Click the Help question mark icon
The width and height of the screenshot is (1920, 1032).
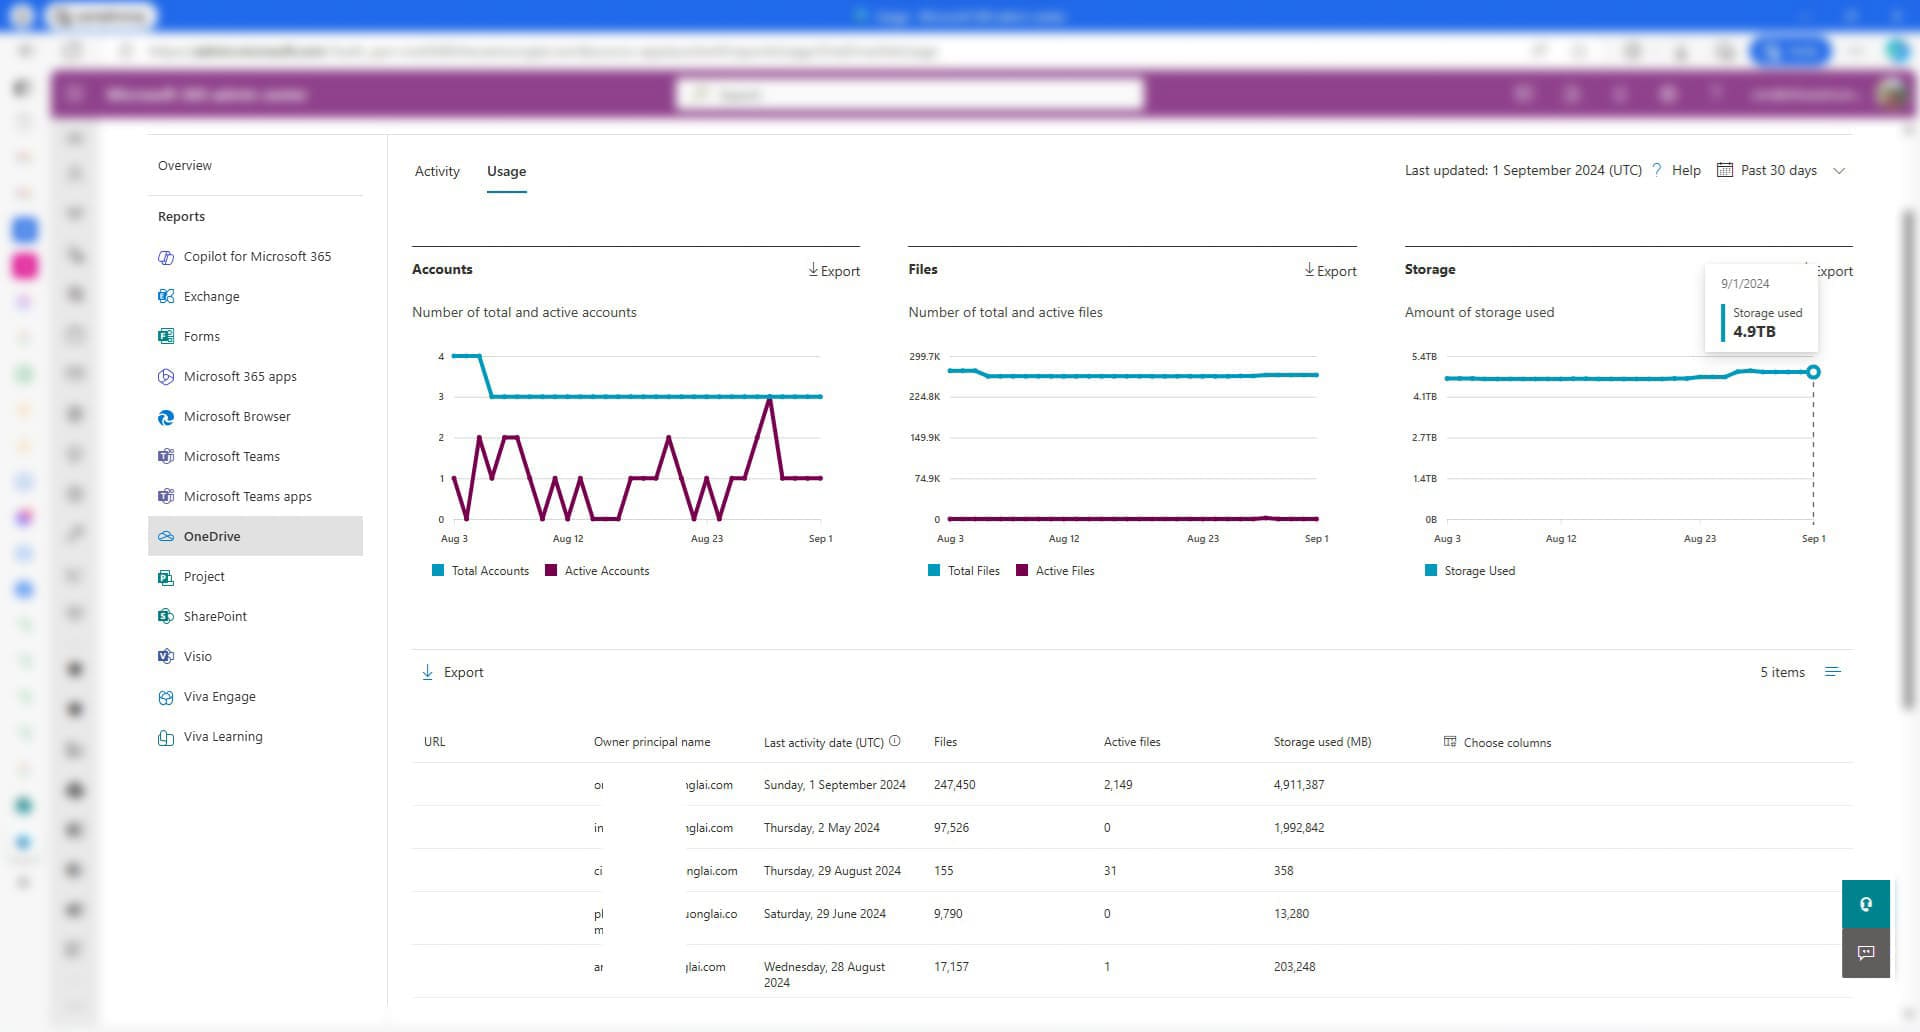coord(1657,170)
